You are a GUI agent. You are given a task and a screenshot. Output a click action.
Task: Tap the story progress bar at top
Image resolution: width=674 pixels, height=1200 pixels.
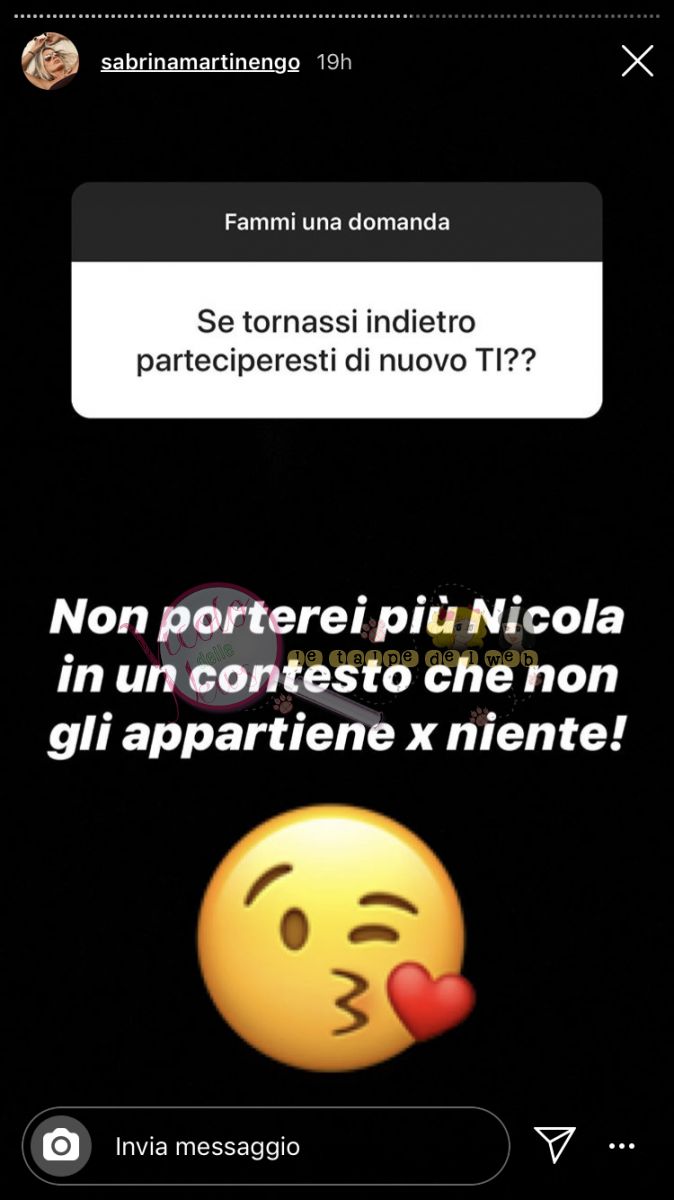(337, 15)
